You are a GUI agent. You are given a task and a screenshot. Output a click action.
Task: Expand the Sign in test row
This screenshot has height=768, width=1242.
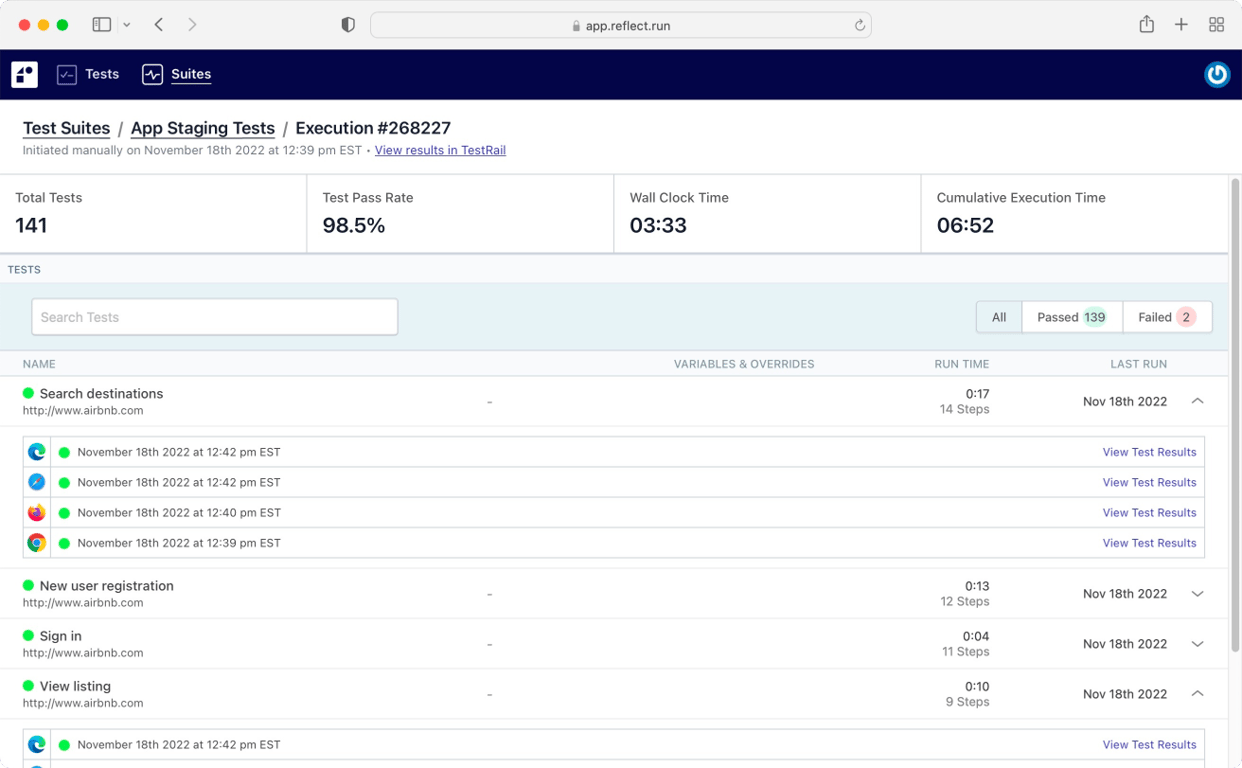(x=1197, y=644)
